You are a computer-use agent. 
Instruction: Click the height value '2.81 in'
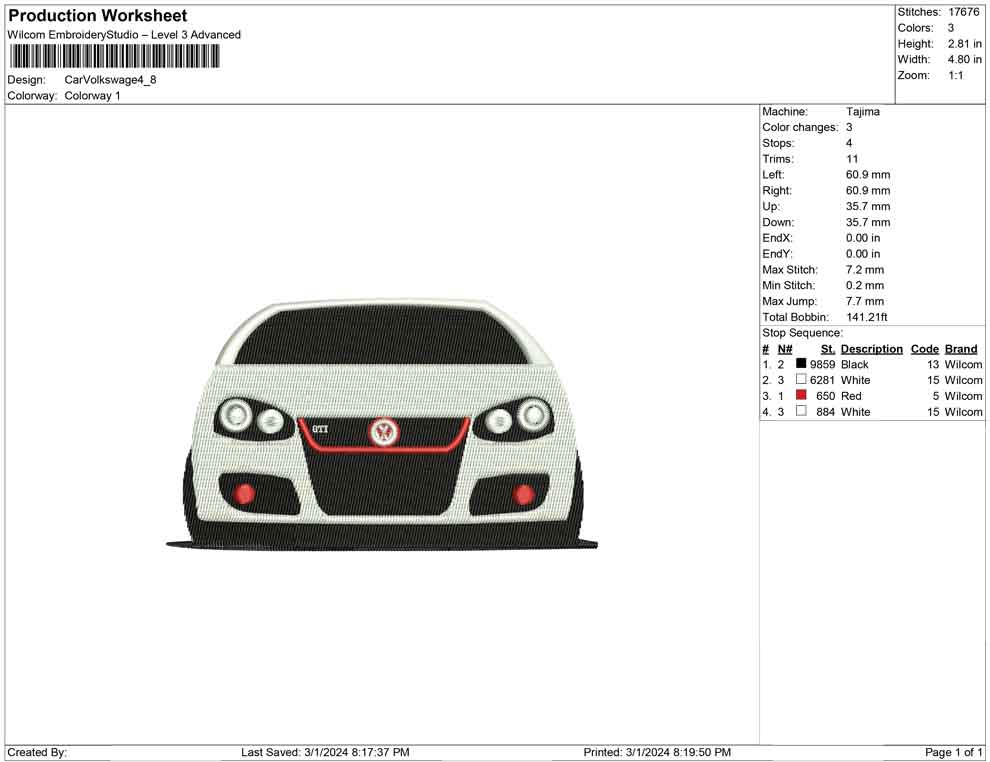[965, 44]
